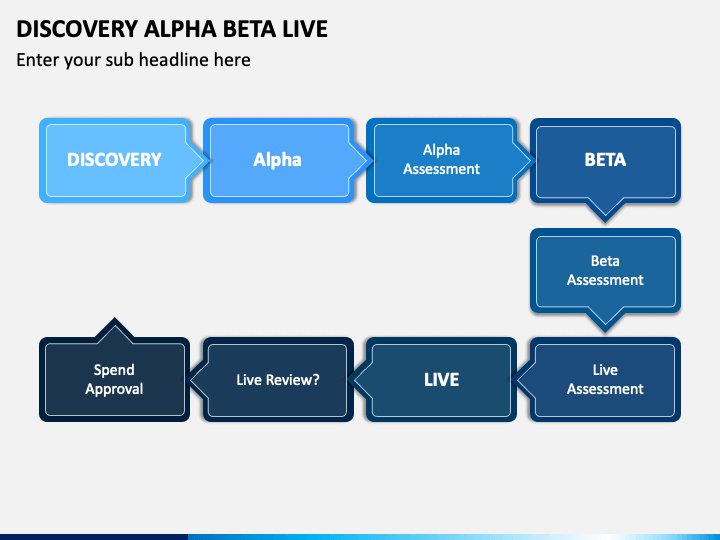Select the DISCOVERY ALPHA BETA LIVE title

click(172, 29)
